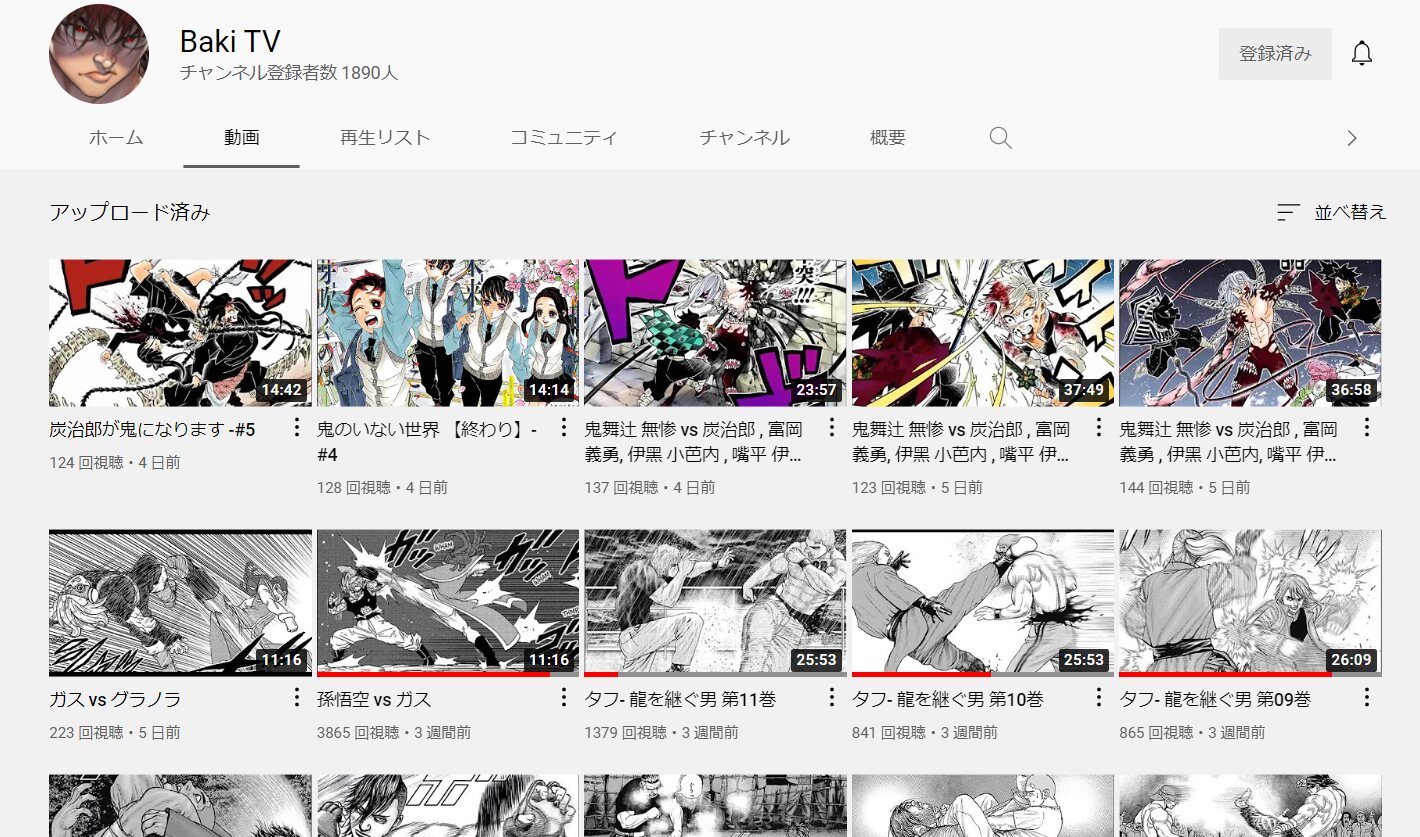The image size is (1420, 837).
Task: Click the red progress bar on 第10巻 thumbnail
Action: [921, 674]
